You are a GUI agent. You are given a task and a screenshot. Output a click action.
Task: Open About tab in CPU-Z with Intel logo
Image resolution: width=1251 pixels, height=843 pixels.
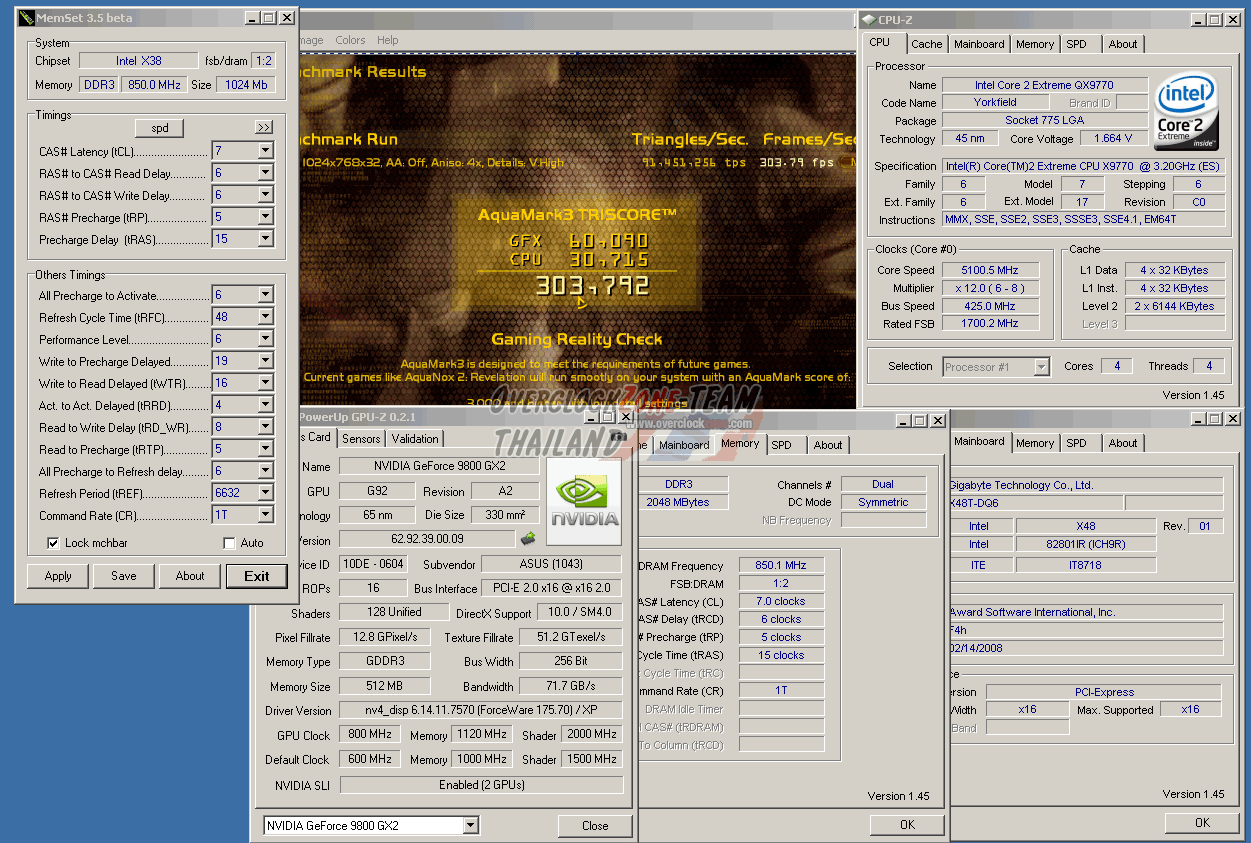point(1123,44)
